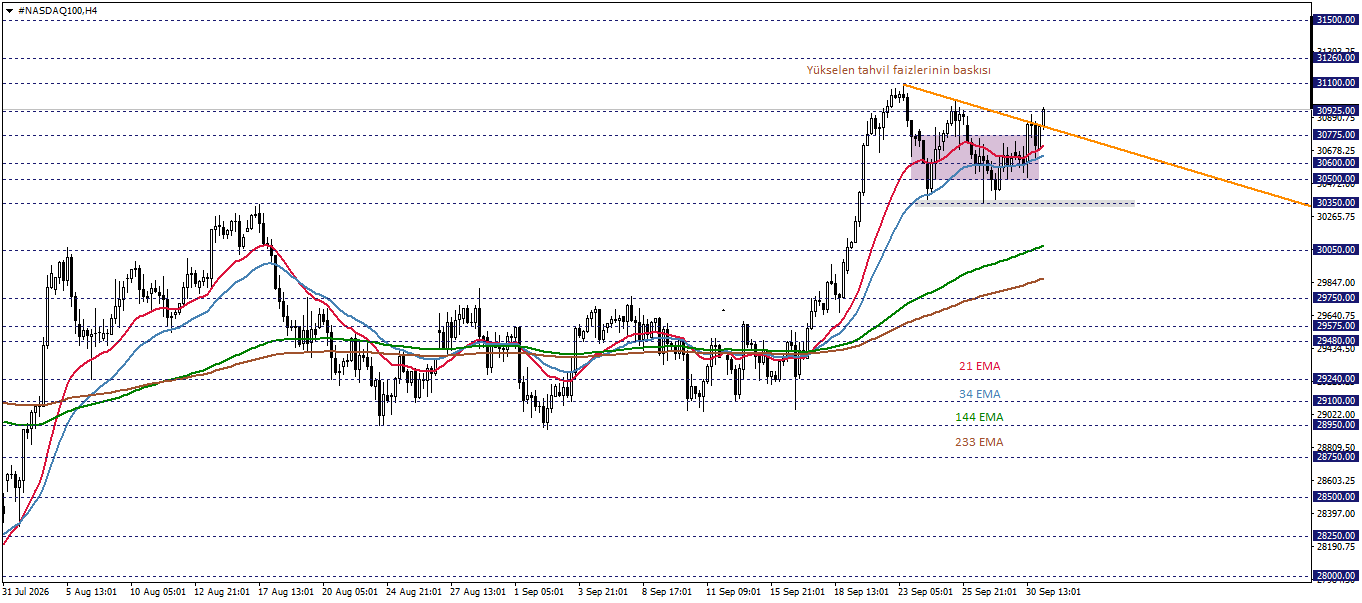Viewport: 1362px width, 603px height.
Task: Select the 144 EMA legend label
Action: click(x=979, y=417)
